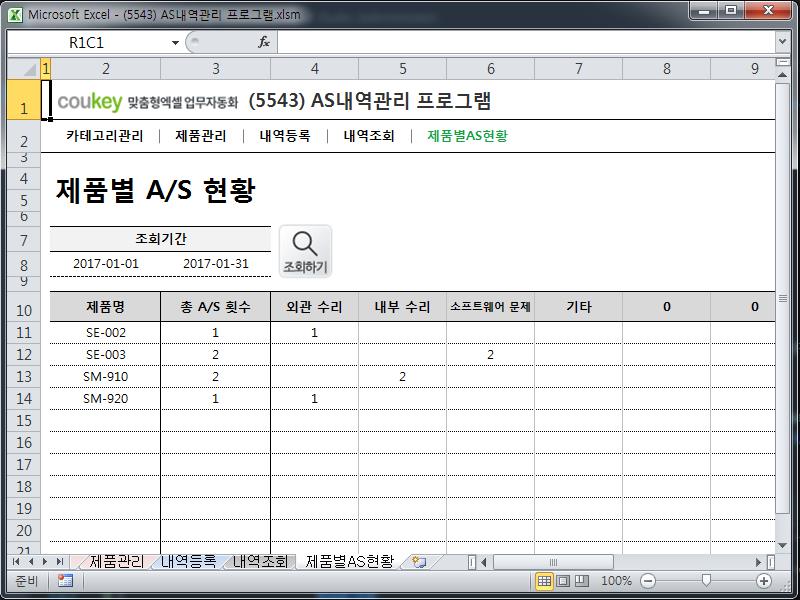800x600 pixels.
Task: Click the select all corner triangle
Action: [24, 68]
